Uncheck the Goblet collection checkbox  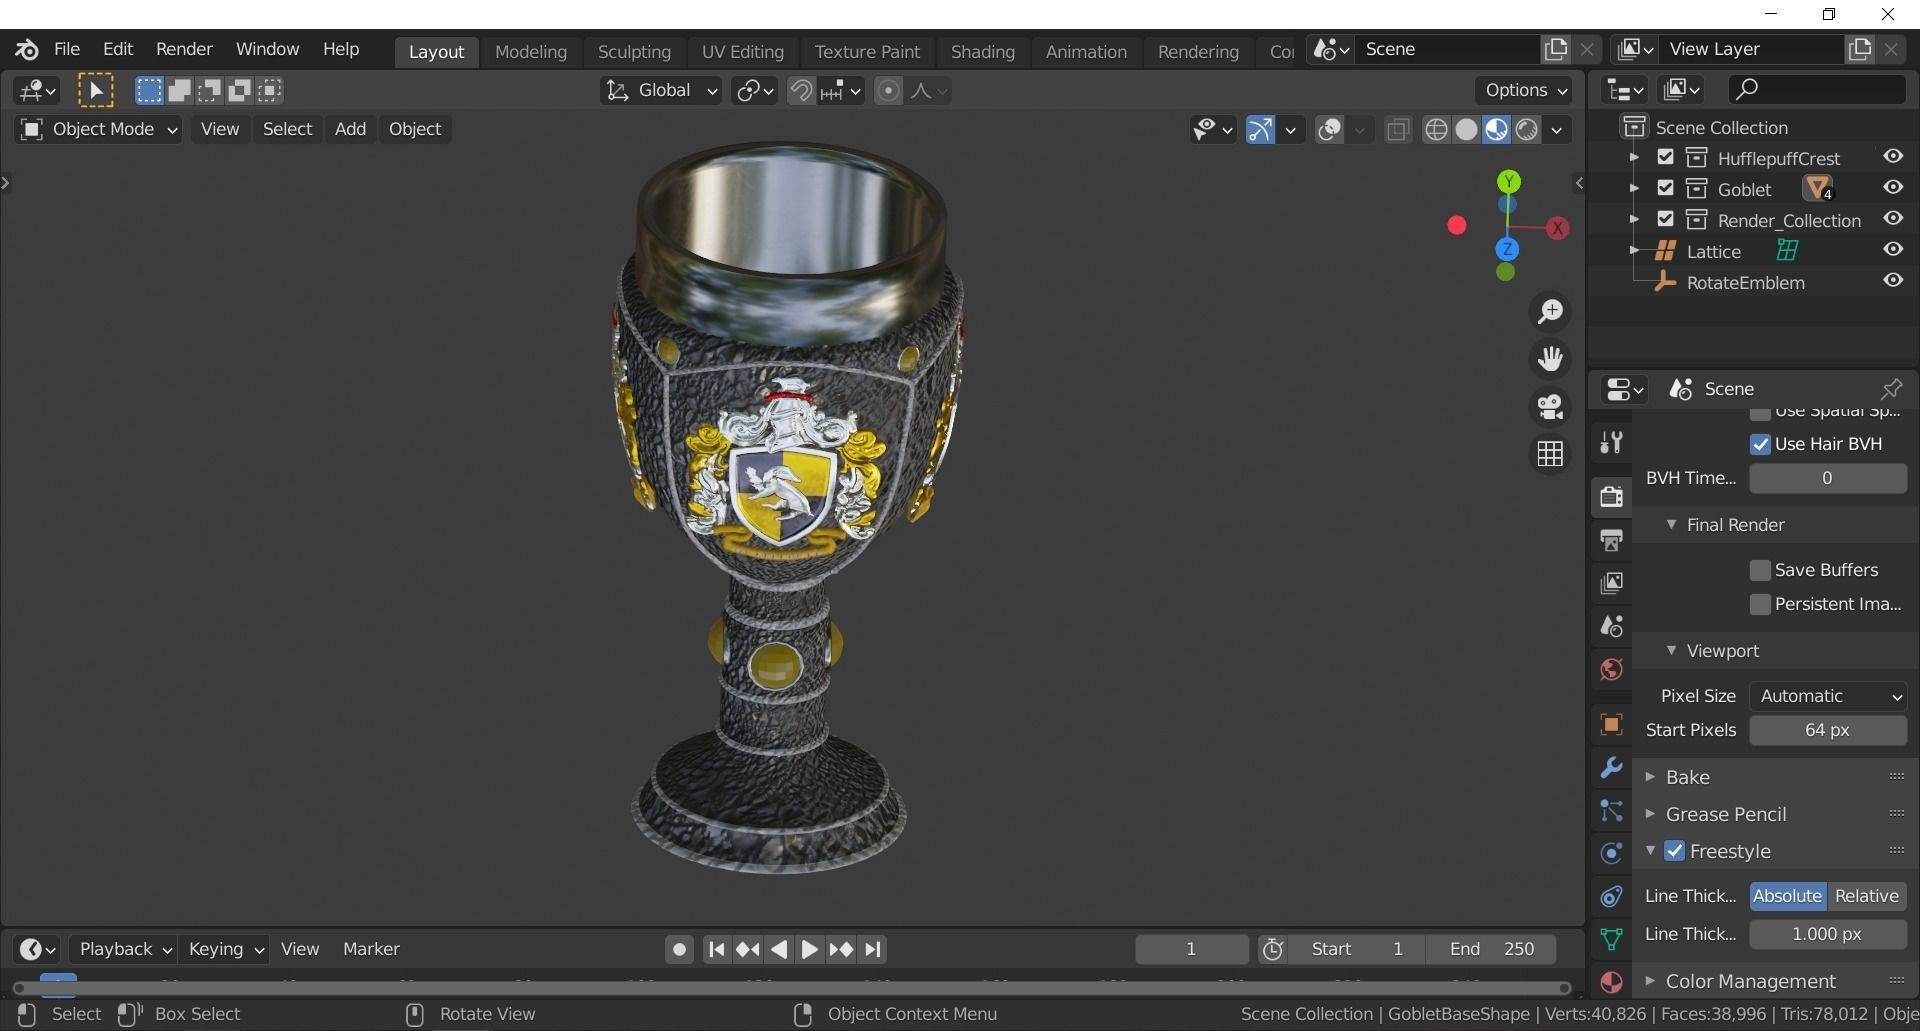(1665, 188)
